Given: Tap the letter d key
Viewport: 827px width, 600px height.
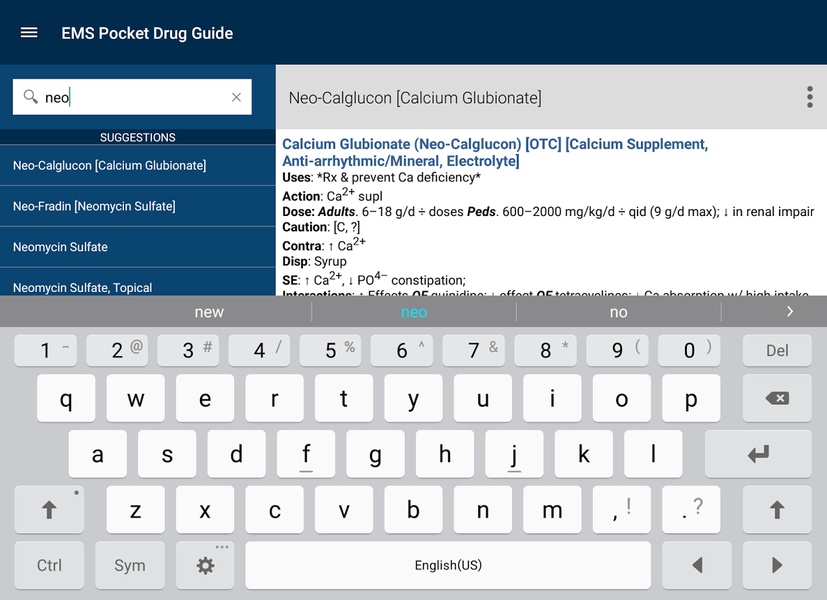Looking at the screenshot, I should click(x=237, y=454).
